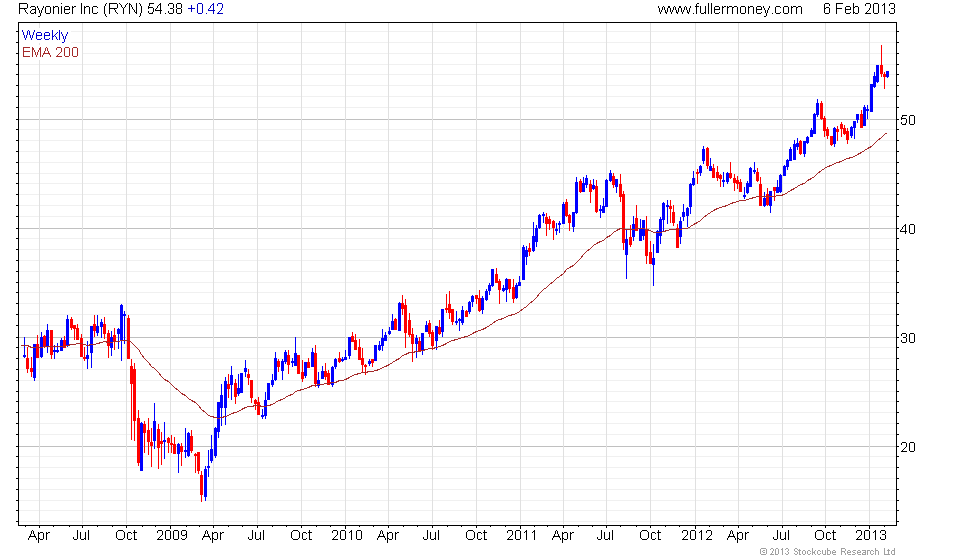Click the 40 price axis label
This screenshot has width=980, height=560.
(x=908, y=229)
